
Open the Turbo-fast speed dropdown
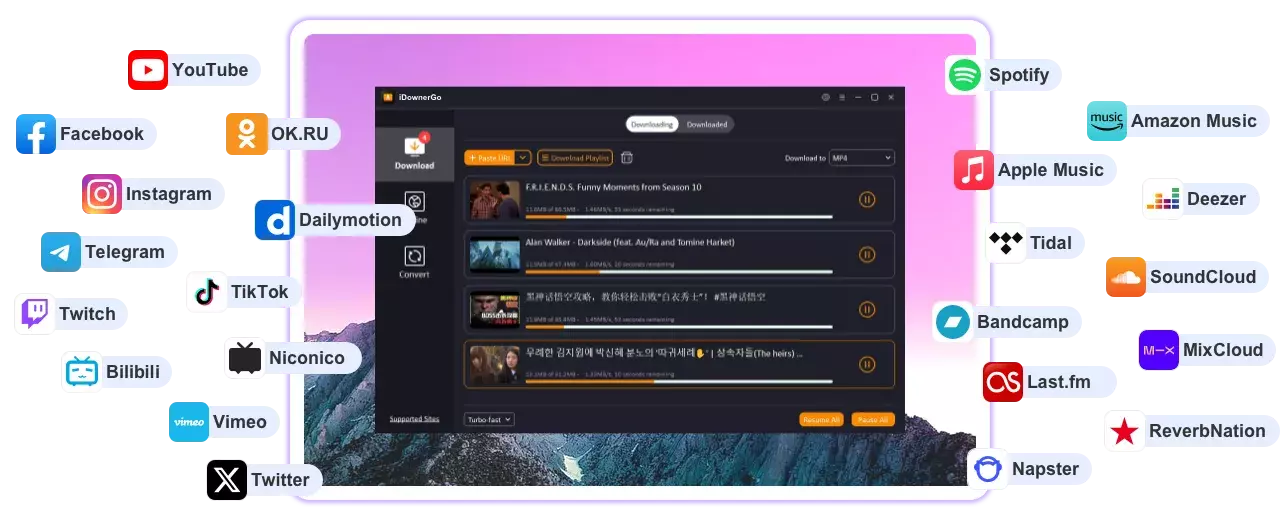click(x=489, y=420)
